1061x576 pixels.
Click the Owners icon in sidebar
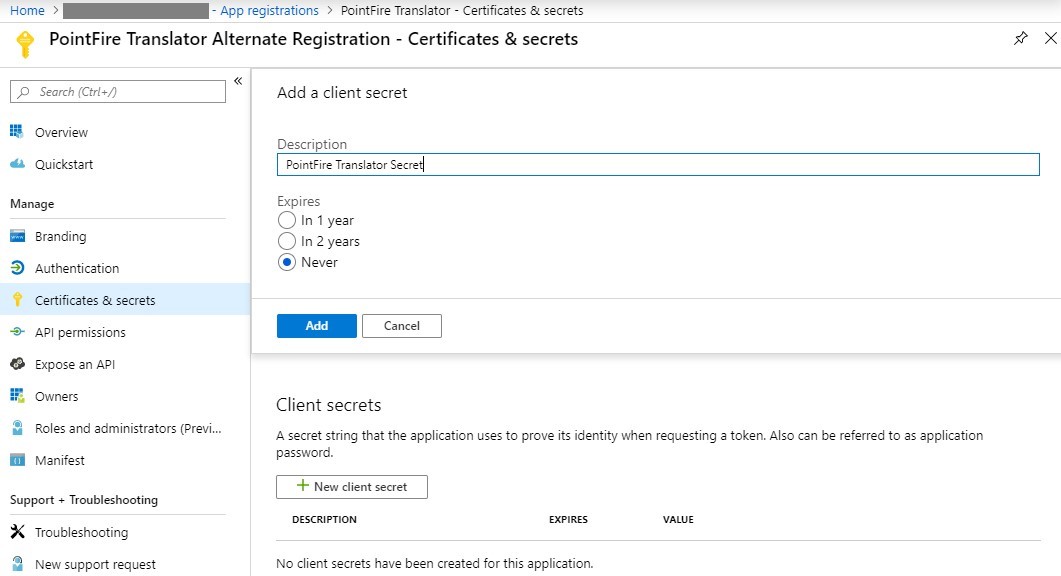(x=17, y=396)
